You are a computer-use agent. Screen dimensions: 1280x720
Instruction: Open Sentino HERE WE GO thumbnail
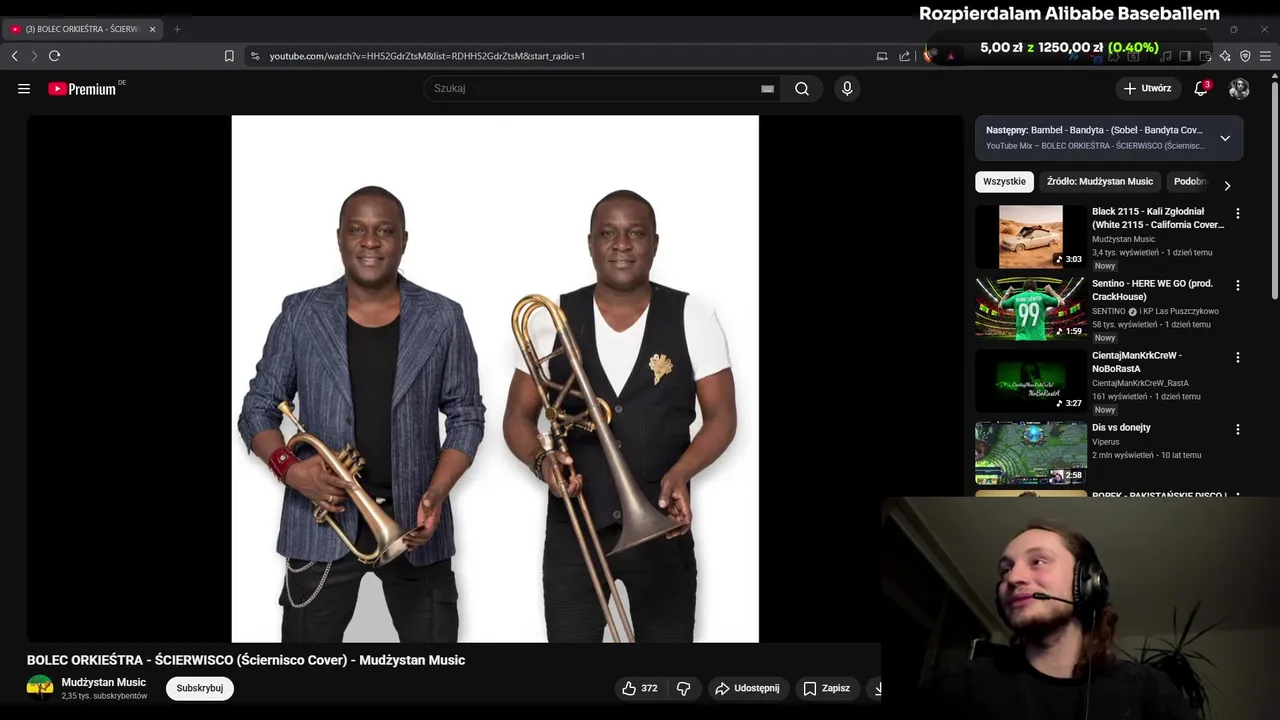point(1031,309)
